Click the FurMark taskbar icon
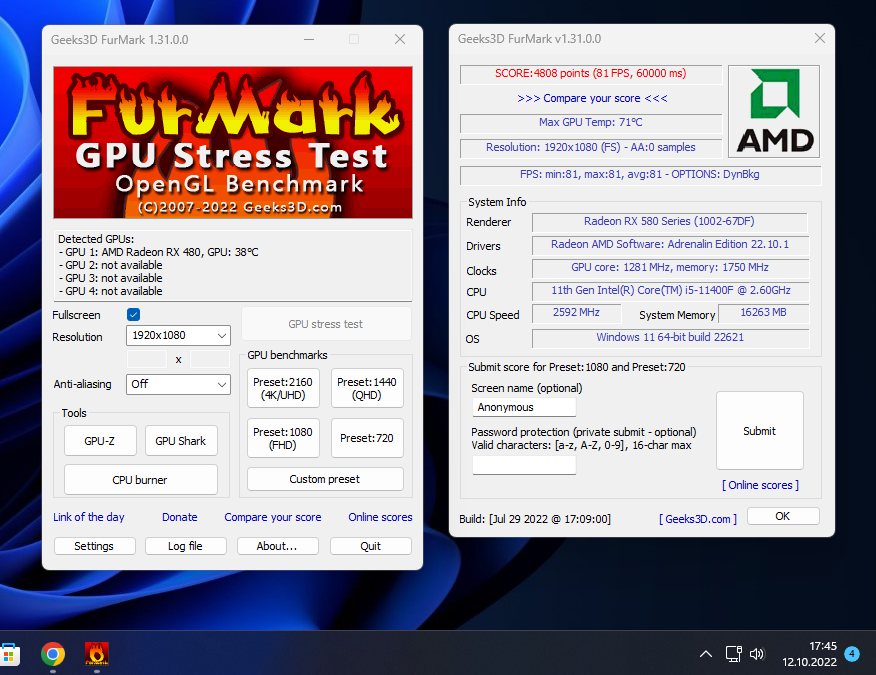 (x=97, y=654)
